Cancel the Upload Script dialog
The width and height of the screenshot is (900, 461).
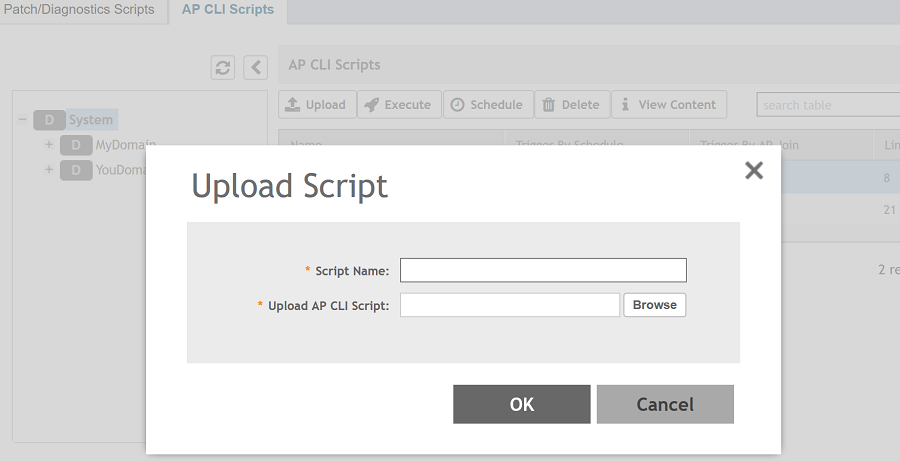665,404
